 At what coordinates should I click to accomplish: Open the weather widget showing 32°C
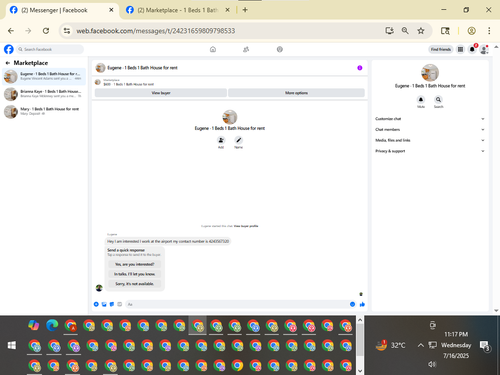(390, 345)
